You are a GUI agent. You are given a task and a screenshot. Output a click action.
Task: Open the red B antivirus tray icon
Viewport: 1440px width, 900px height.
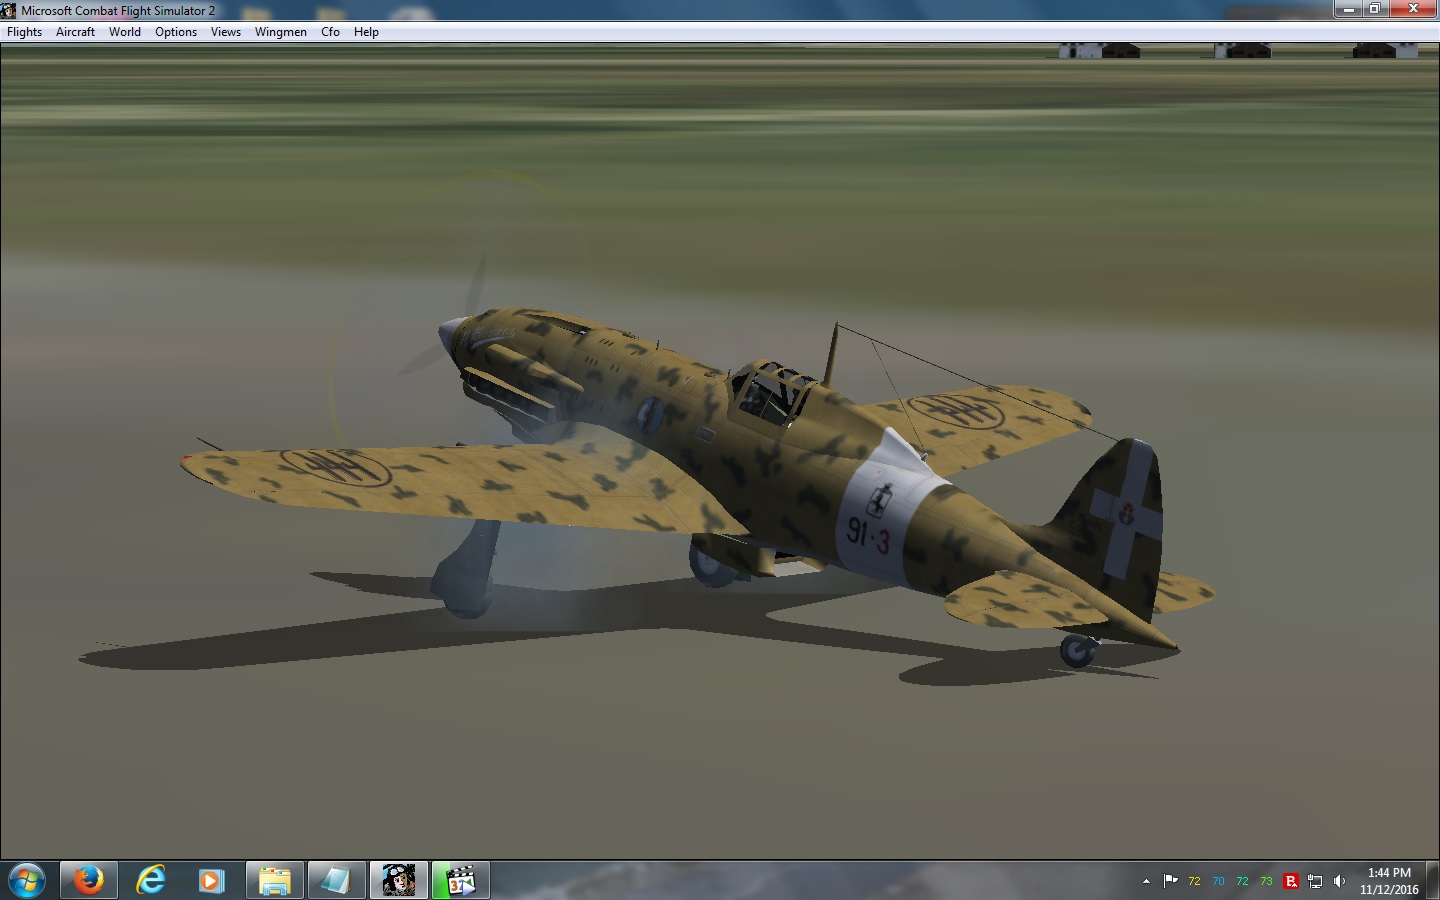click(1291, 881)
